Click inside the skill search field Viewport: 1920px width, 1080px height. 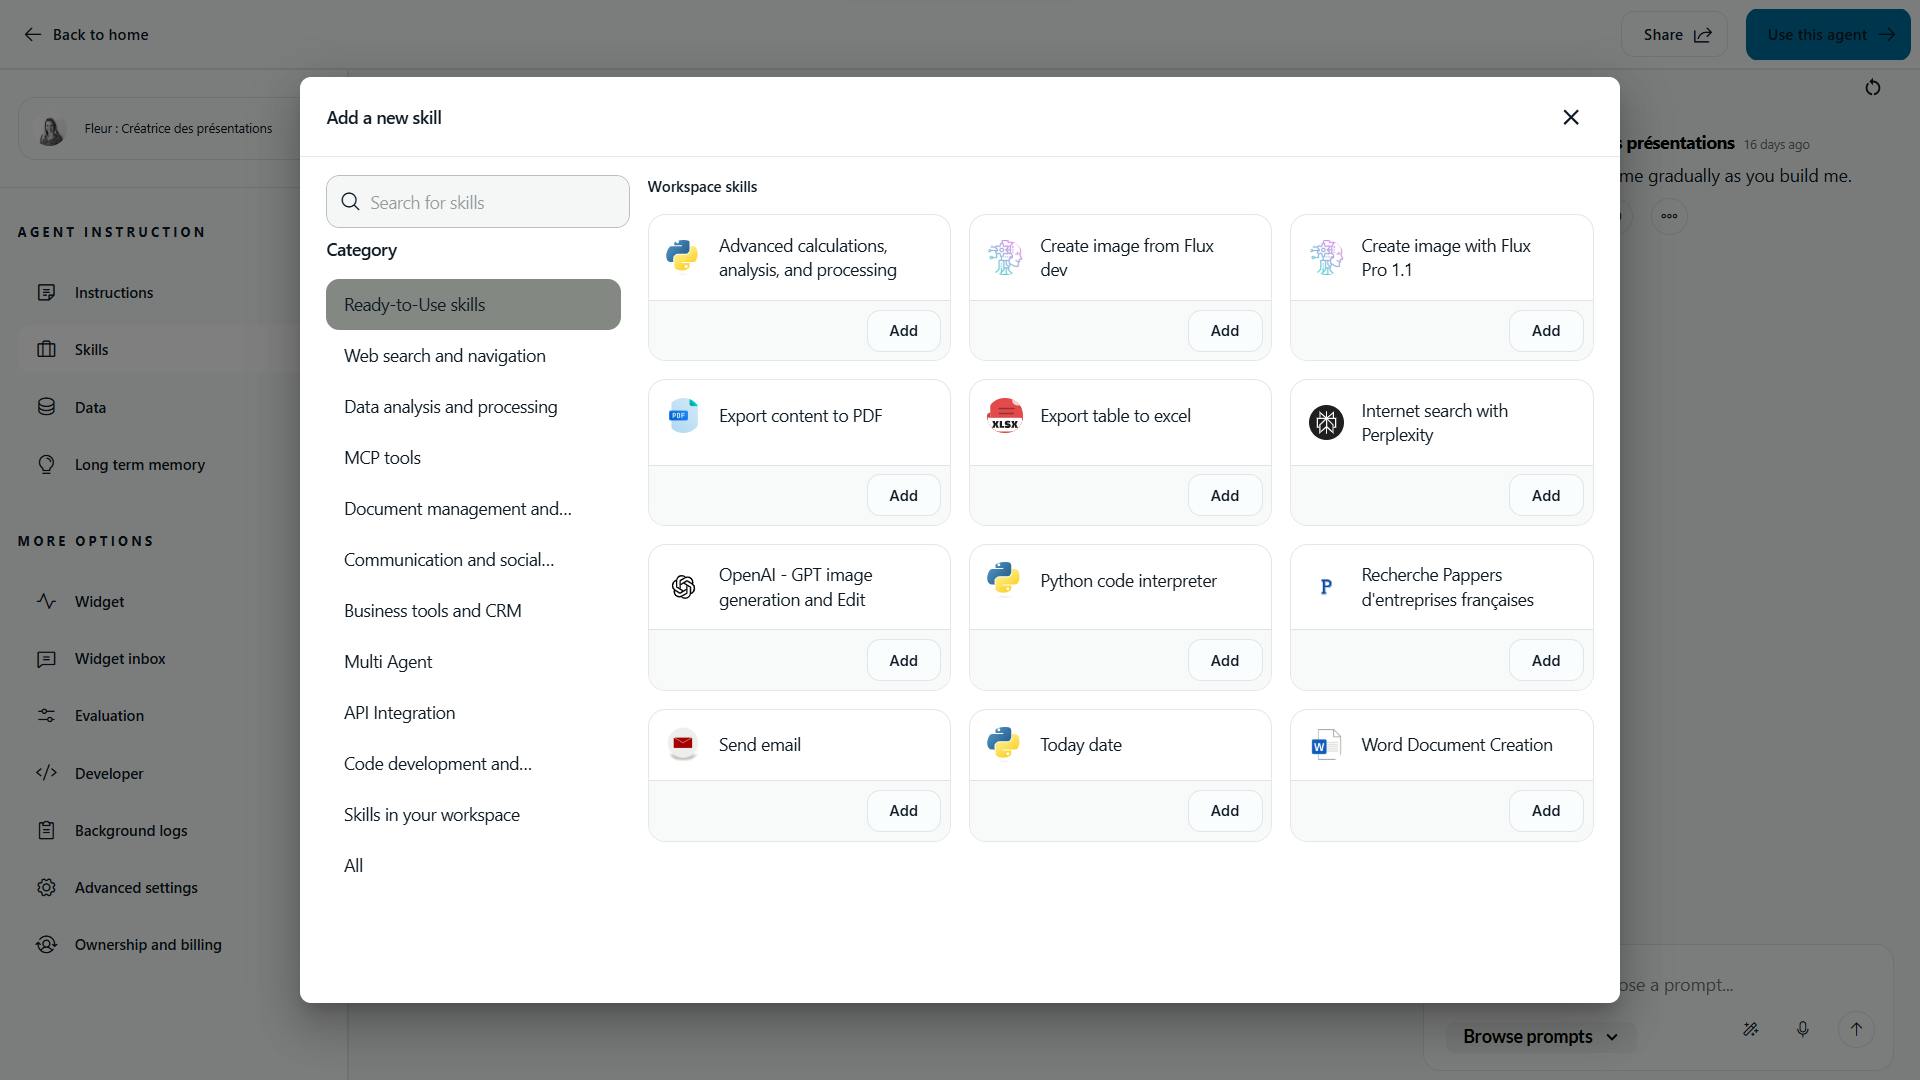coord(477,201)
